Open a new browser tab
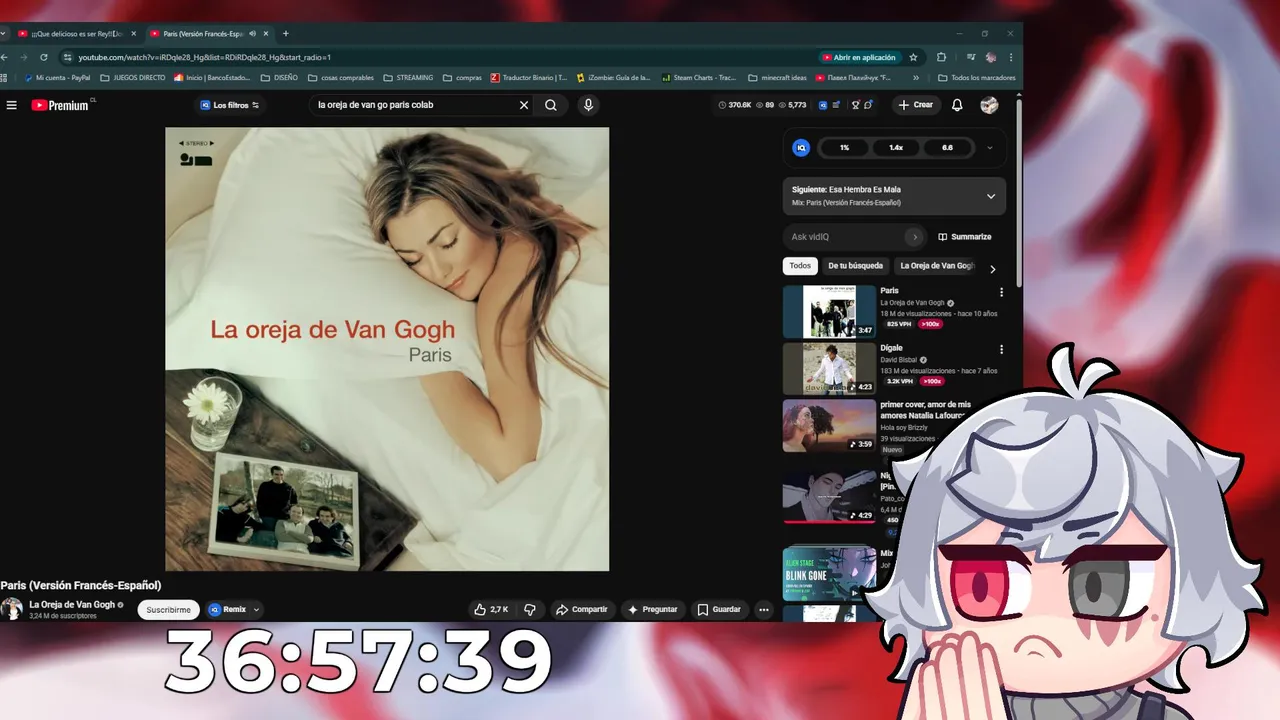The width and height of the screenshot is (1280, 720). pos(286,33)
